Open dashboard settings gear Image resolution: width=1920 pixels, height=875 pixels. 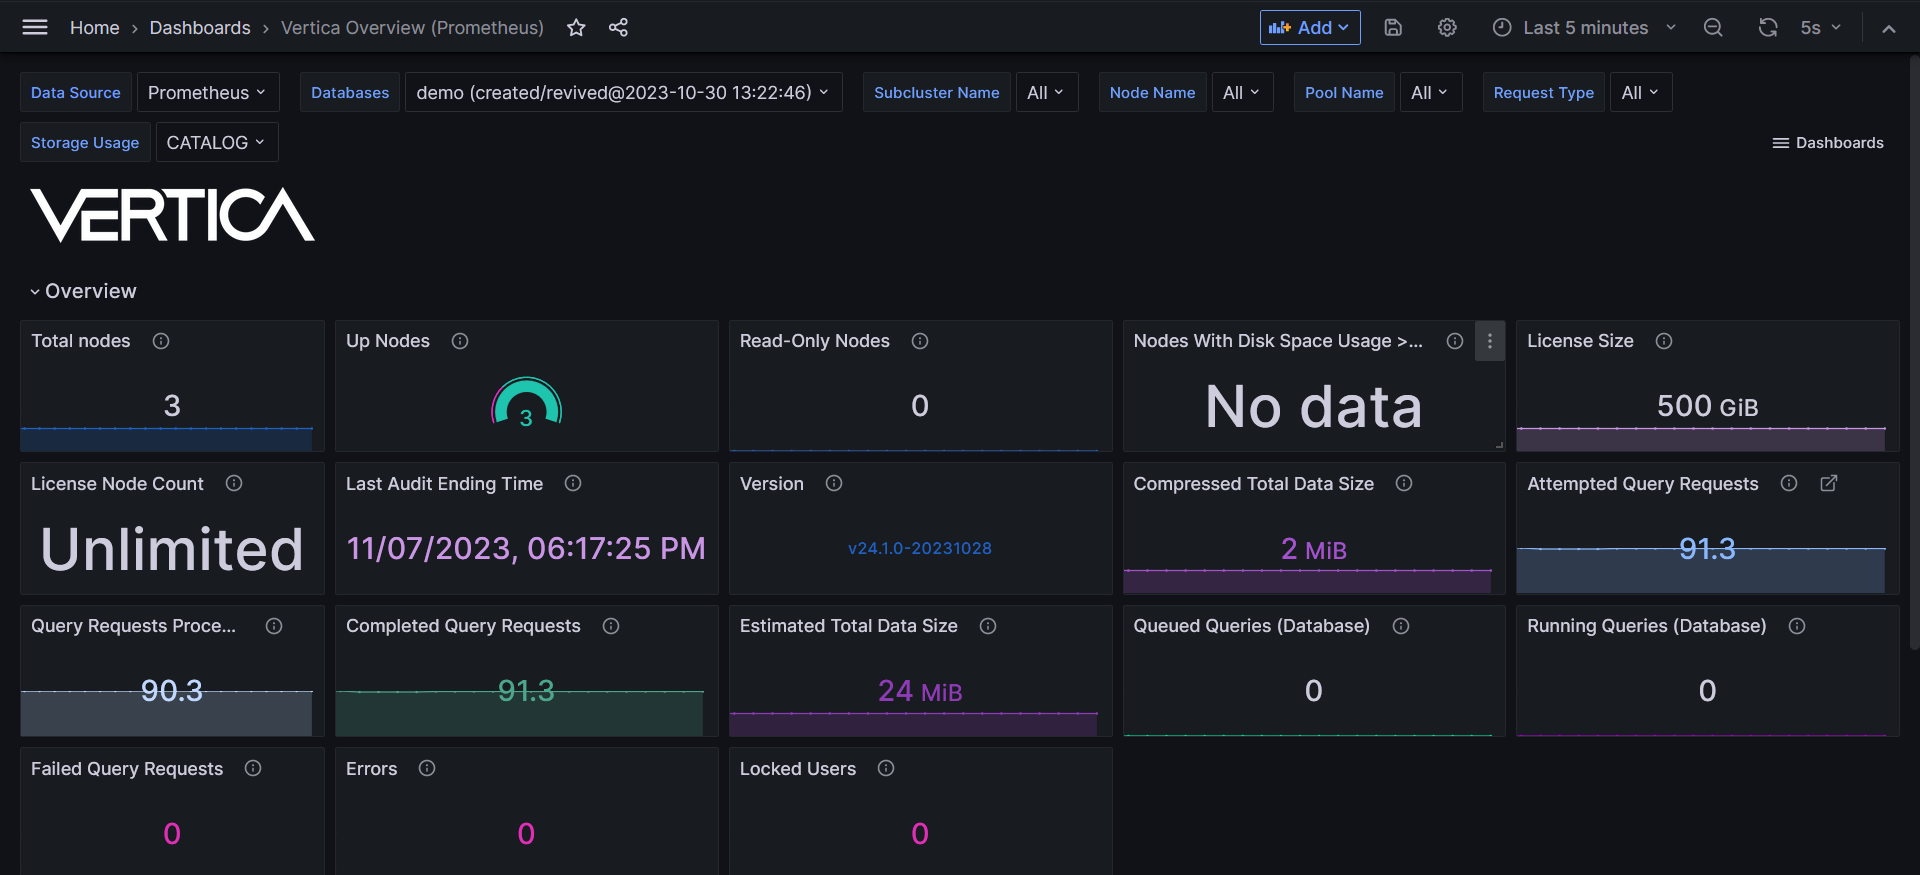1447,27
